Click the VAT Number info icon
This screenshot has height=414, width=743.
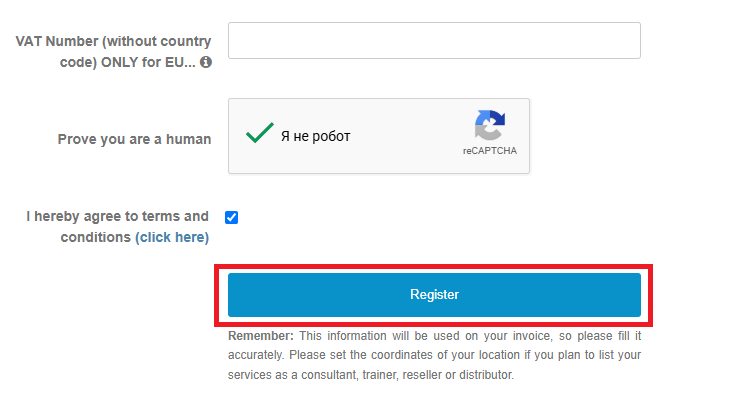pos(206,62)
